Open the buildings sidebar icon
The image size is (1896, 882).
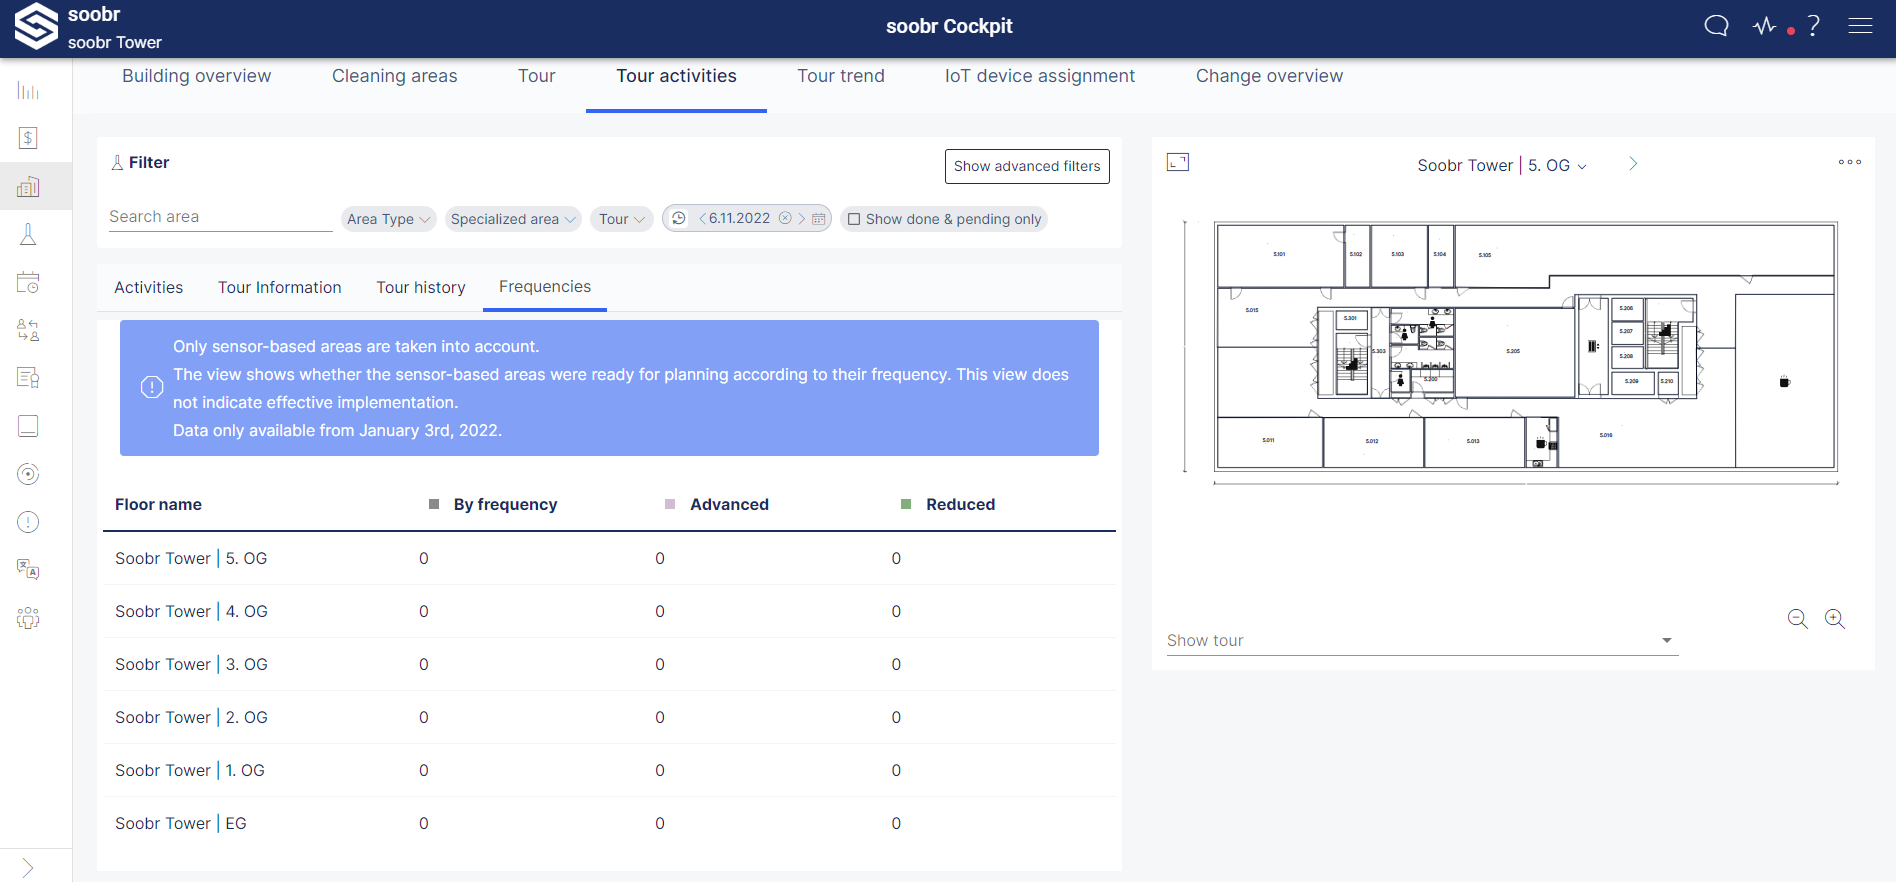[28, 187]
